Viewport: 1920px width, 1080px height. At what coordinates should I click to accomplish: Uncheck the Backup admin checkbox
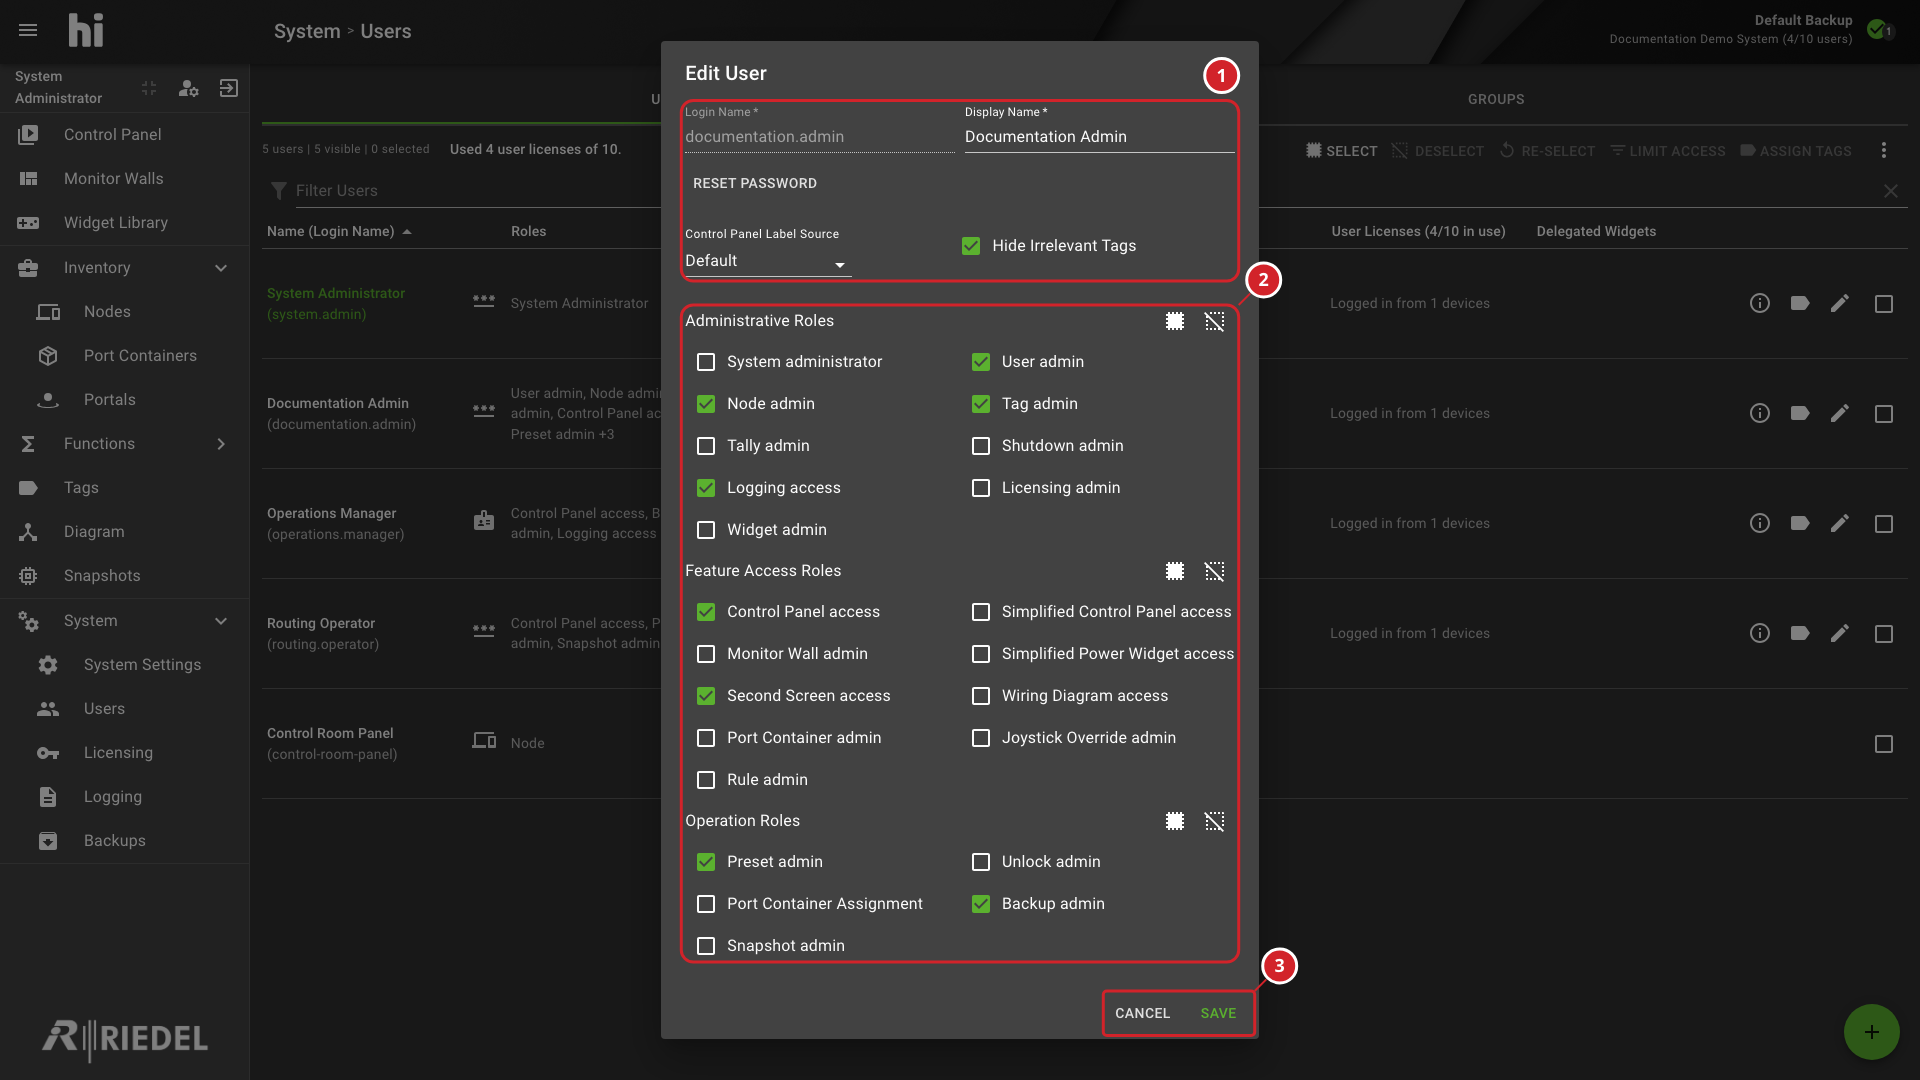981,904
